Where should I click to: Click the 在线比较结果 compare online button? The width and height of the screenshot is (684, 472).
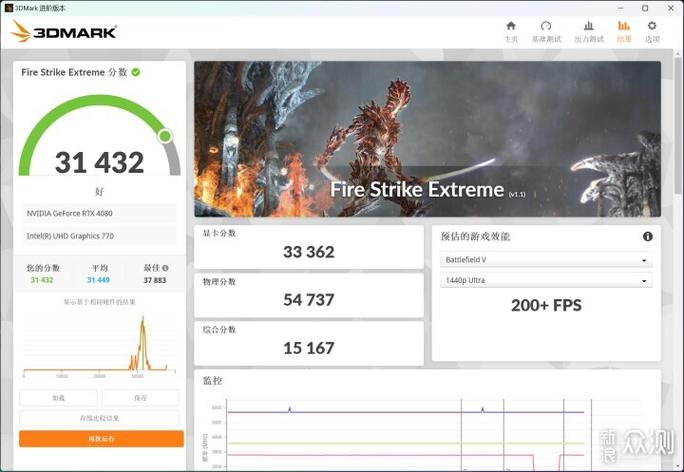[x=99, y=418]
